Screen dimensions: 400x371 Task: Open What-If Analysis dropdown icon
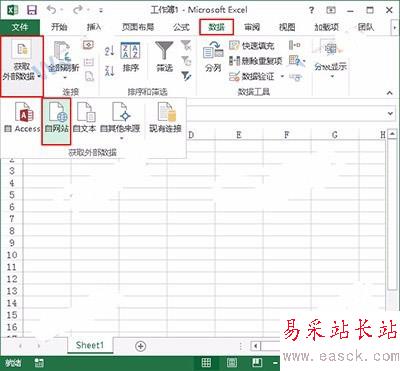click(x=297, y=61)
